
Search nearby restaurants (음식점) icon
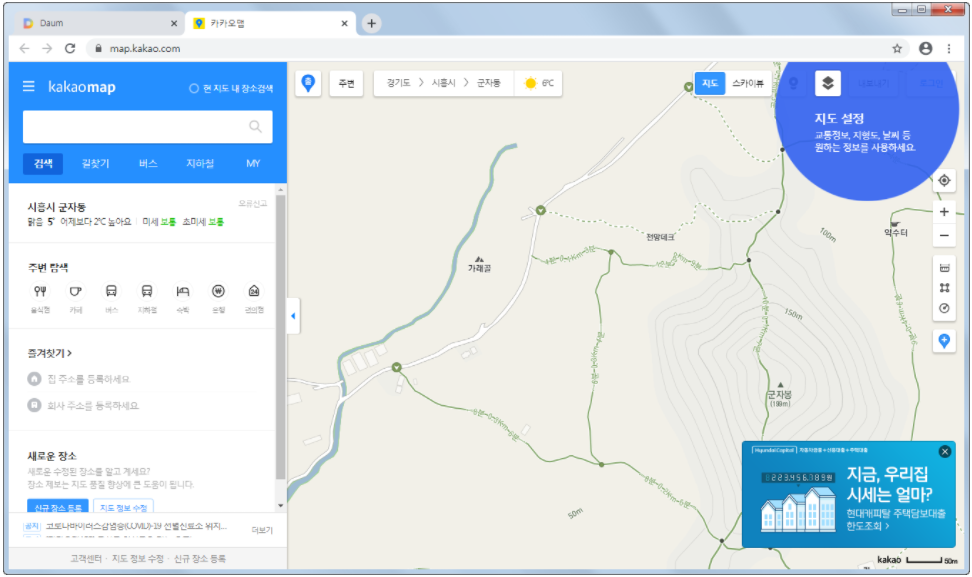coord(40,291)
